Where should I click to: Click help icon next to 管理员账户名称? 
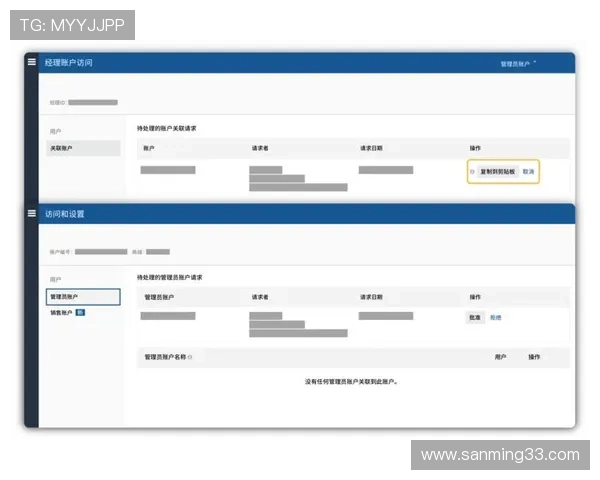tap(190, 357)
